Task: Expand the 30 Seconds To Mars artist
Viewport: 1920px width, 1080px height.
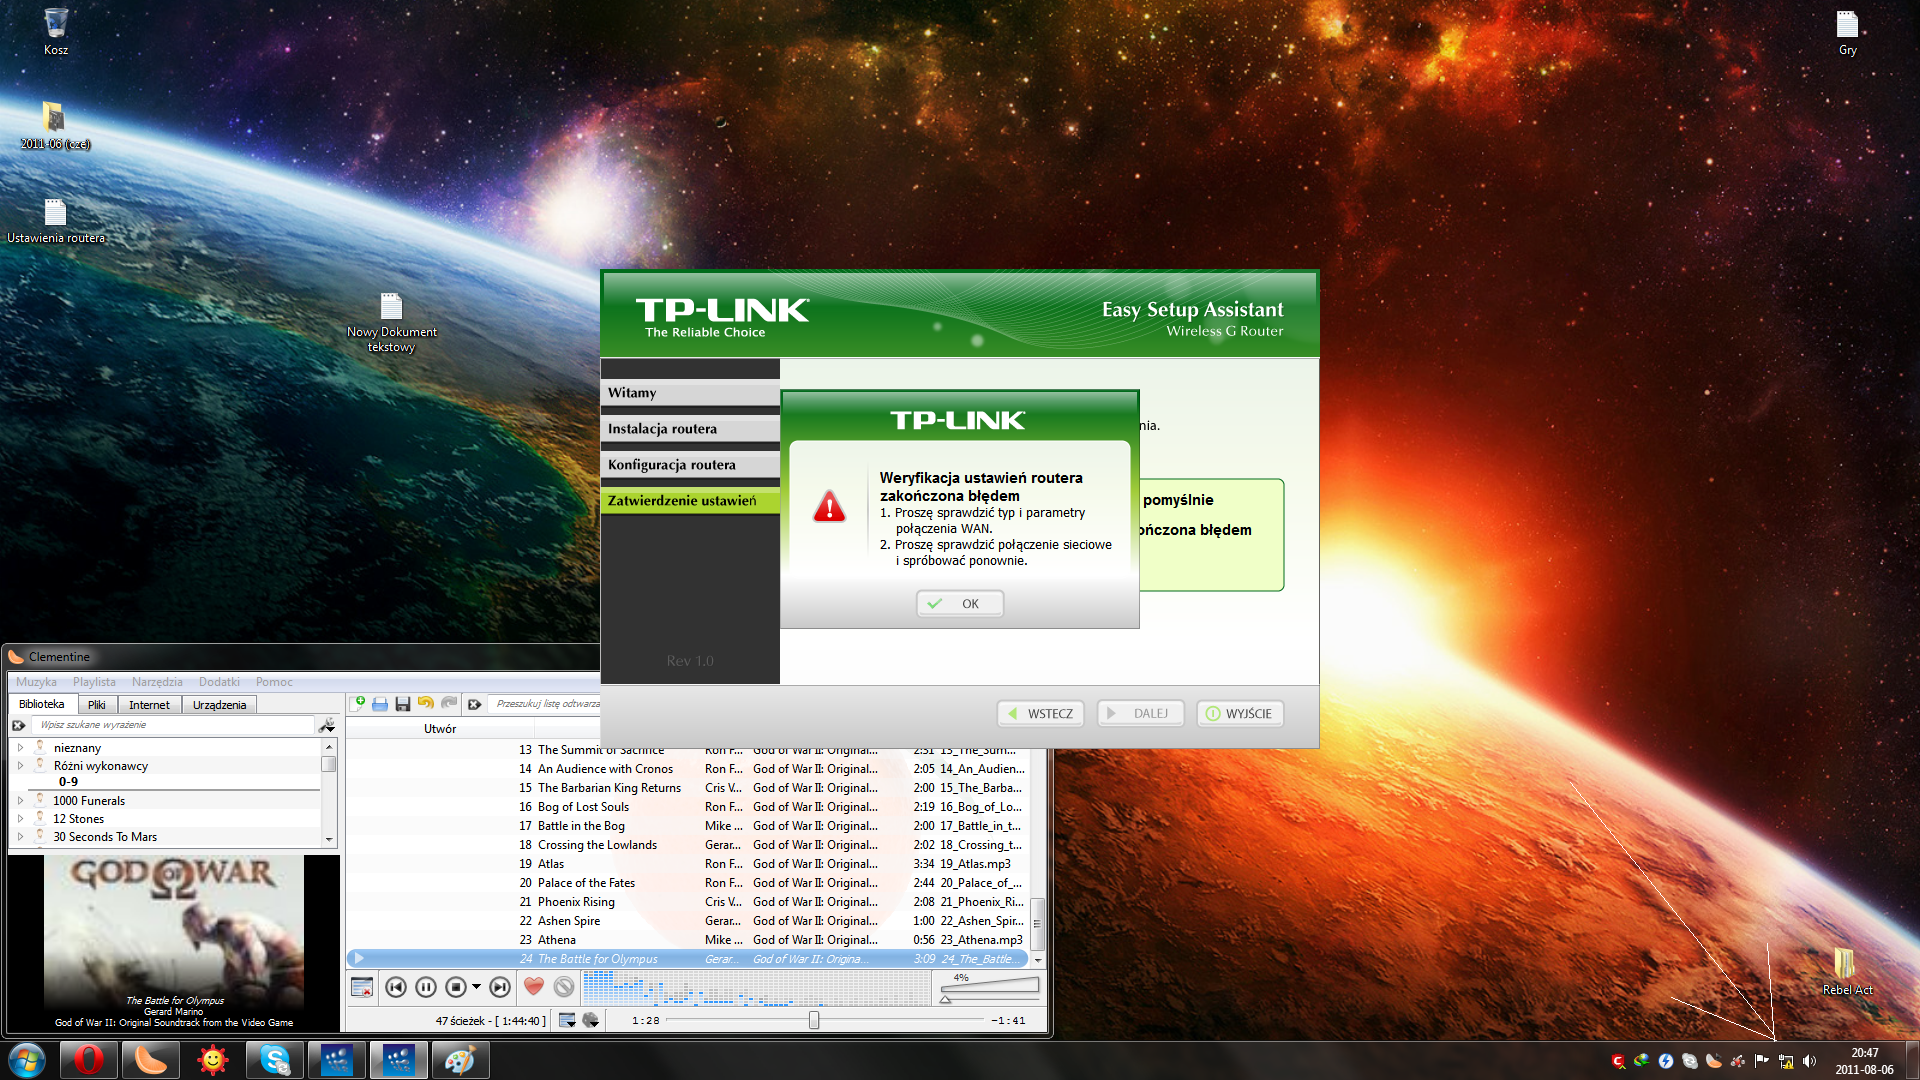Action: [20, 836]
